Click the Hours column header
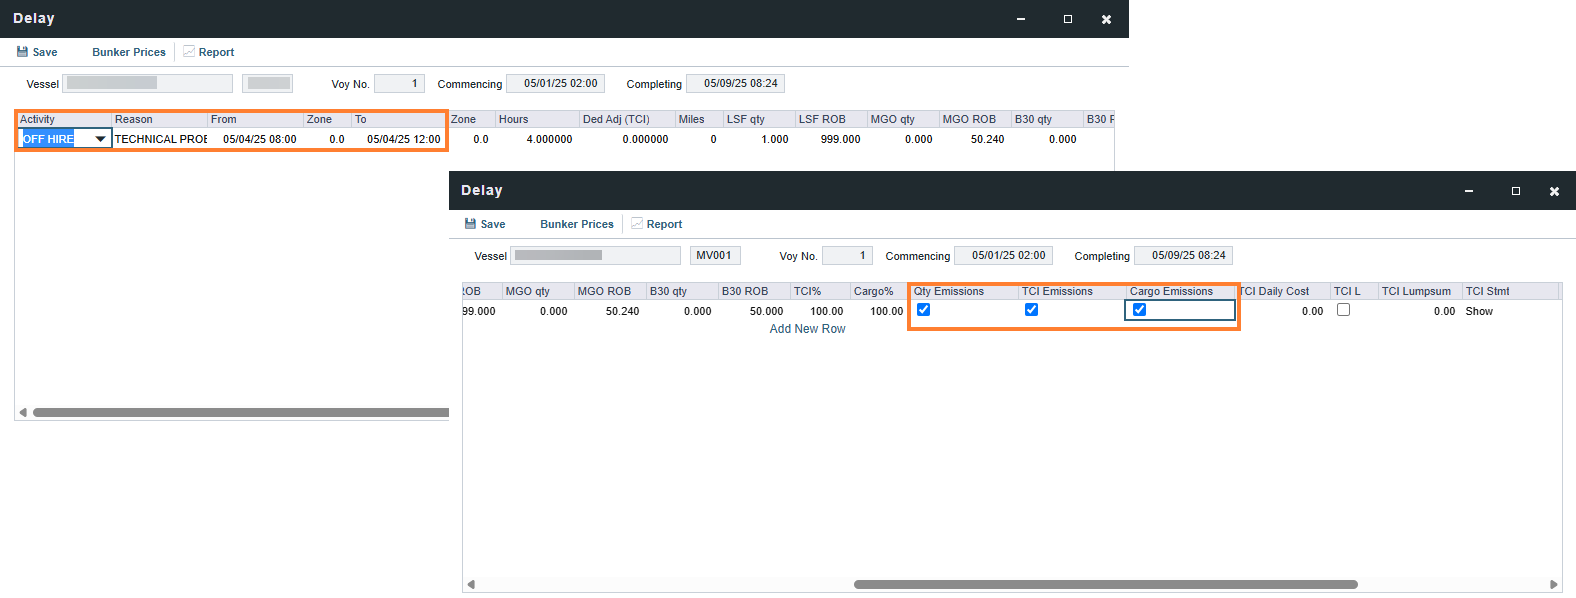The width and height of the screenshot is (1576, 598). [x=537, y=119]
